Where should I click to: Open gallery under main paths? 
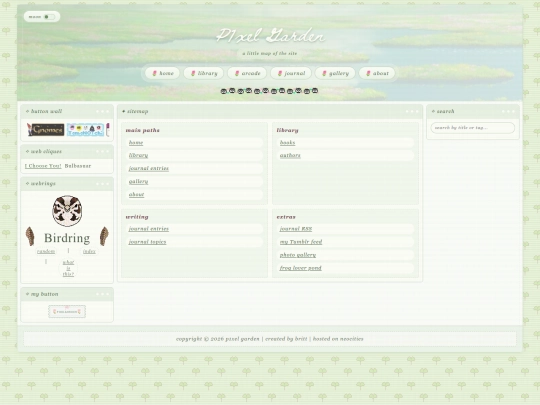coord(138,181)
